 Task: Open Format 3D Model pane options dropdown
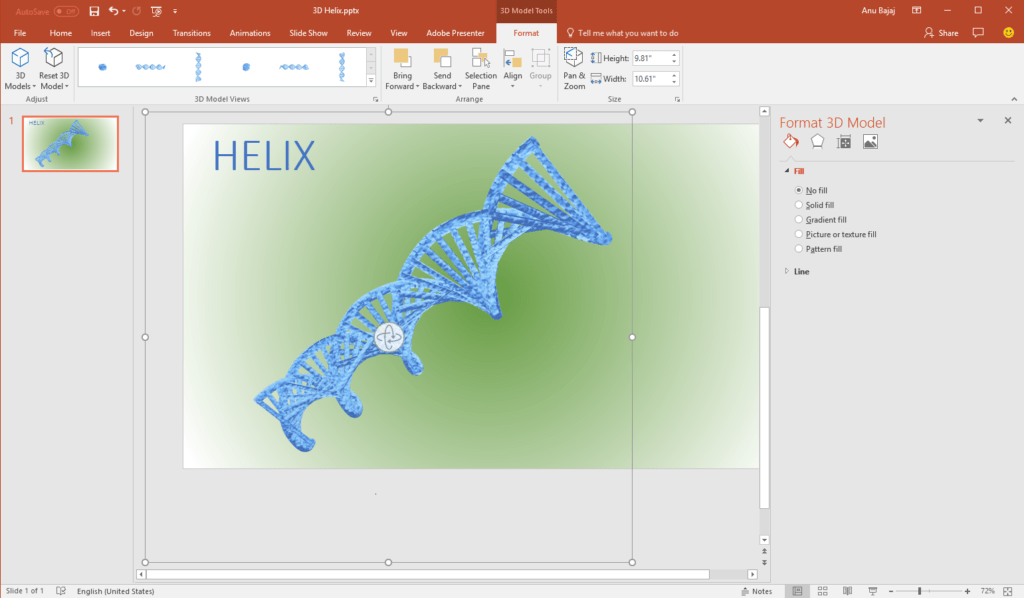coord(980,120)
